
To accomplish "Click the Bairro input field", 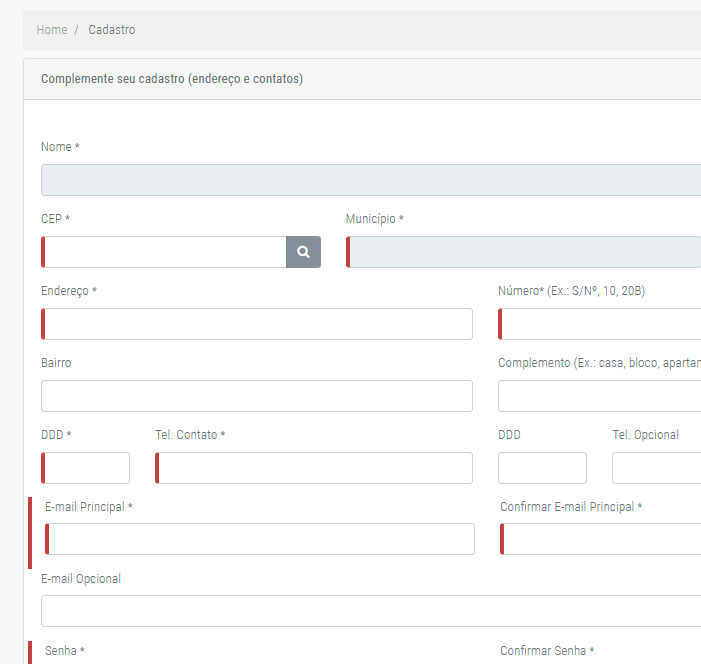I will pos(257,396).
